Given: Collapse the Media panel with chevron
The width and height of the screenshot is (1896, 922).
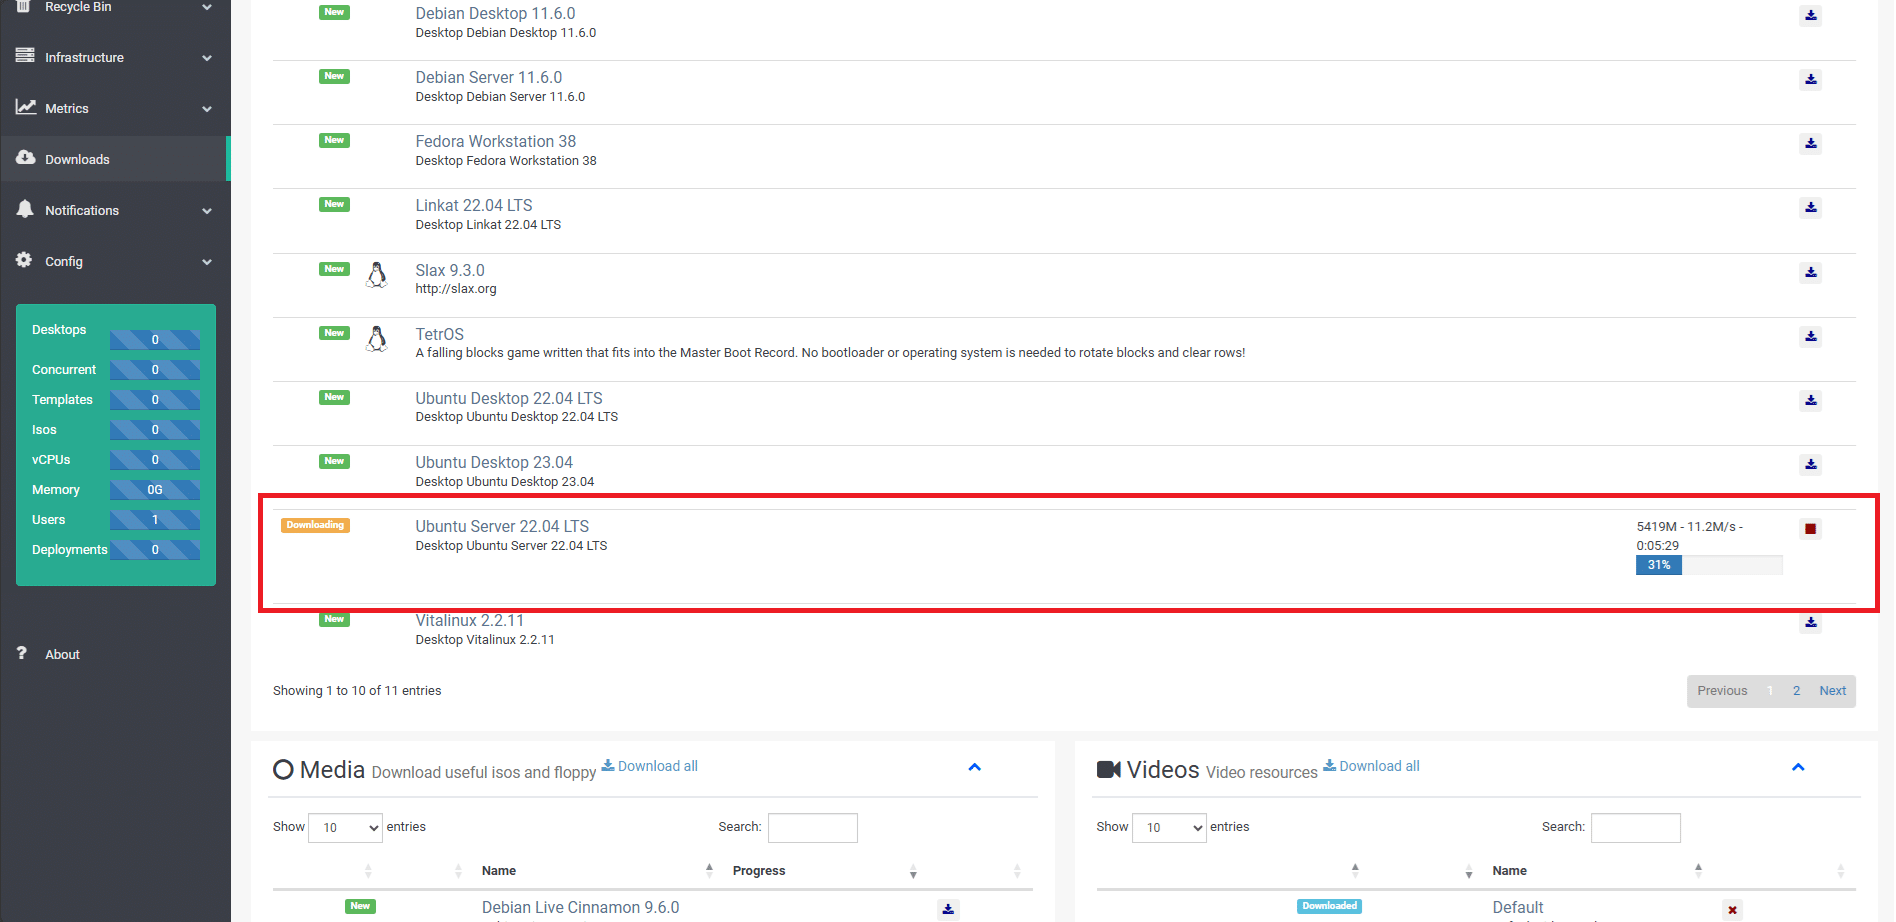Looking at the screenshot, I should coord(974,768).
